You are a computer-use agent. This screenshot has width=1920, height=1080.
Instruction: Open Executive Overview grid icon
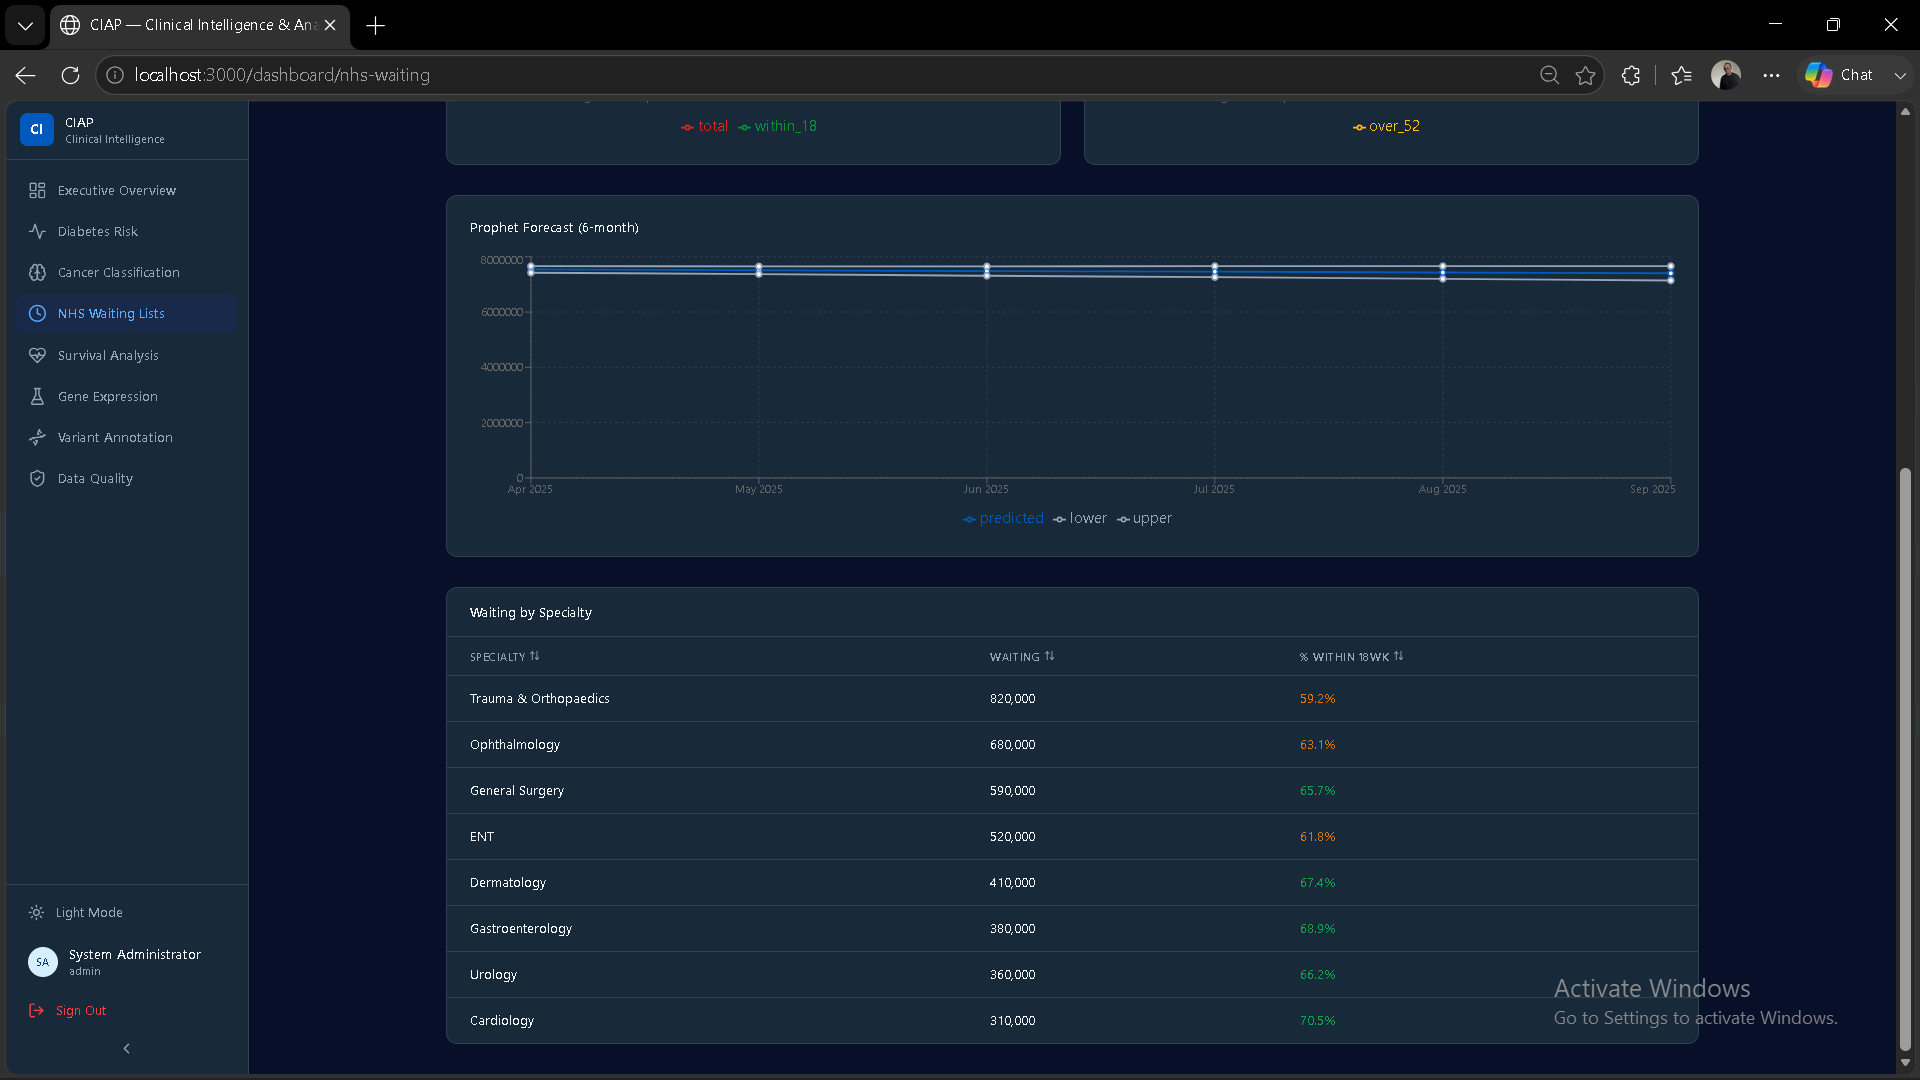[37, 190]
